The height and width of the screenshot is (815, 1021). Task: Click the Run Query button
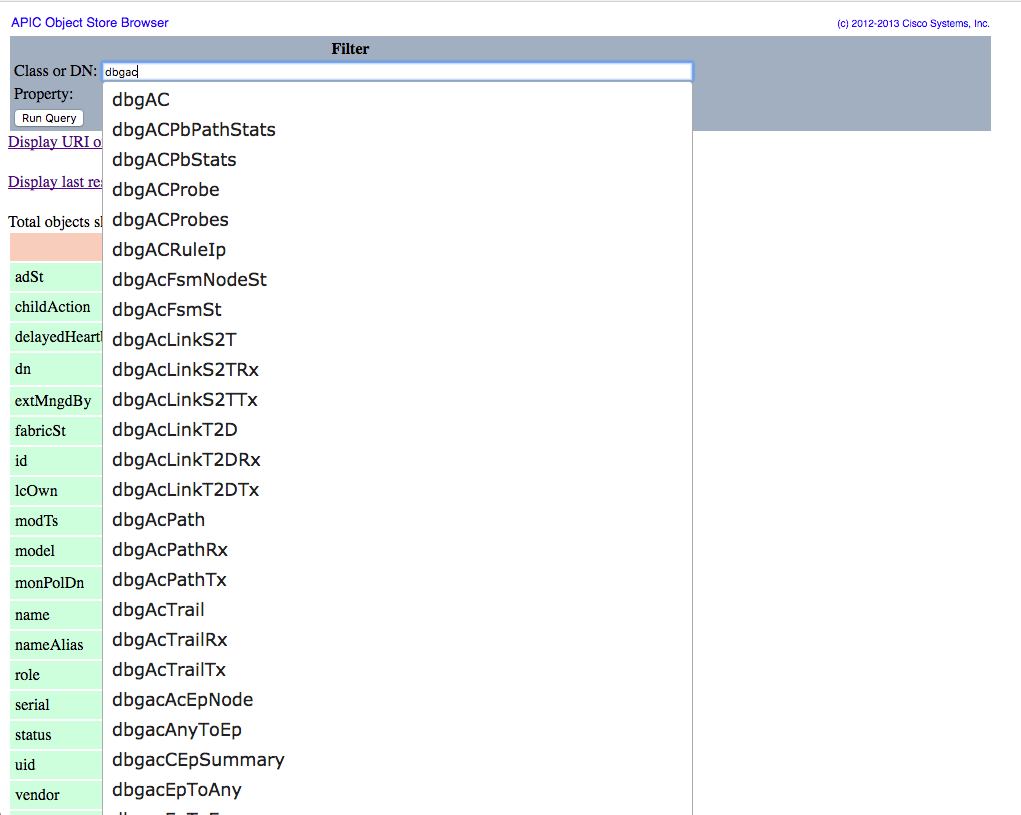49,118
